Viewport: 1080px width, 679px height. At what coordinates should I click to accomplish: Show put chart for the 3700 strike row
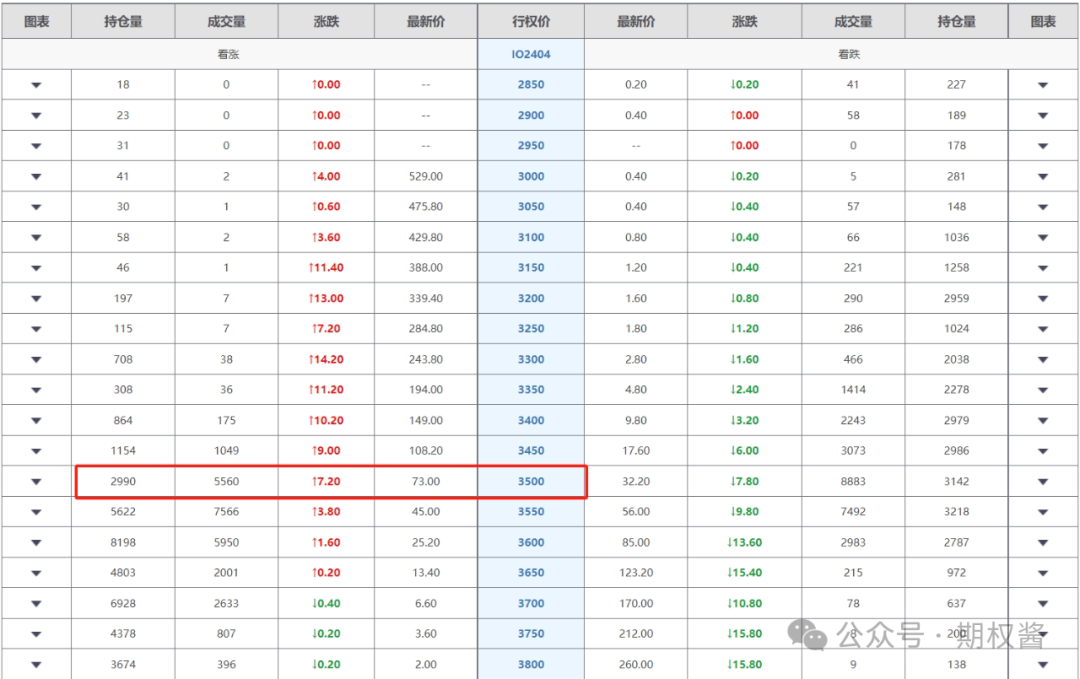[x=1043, y=604]
